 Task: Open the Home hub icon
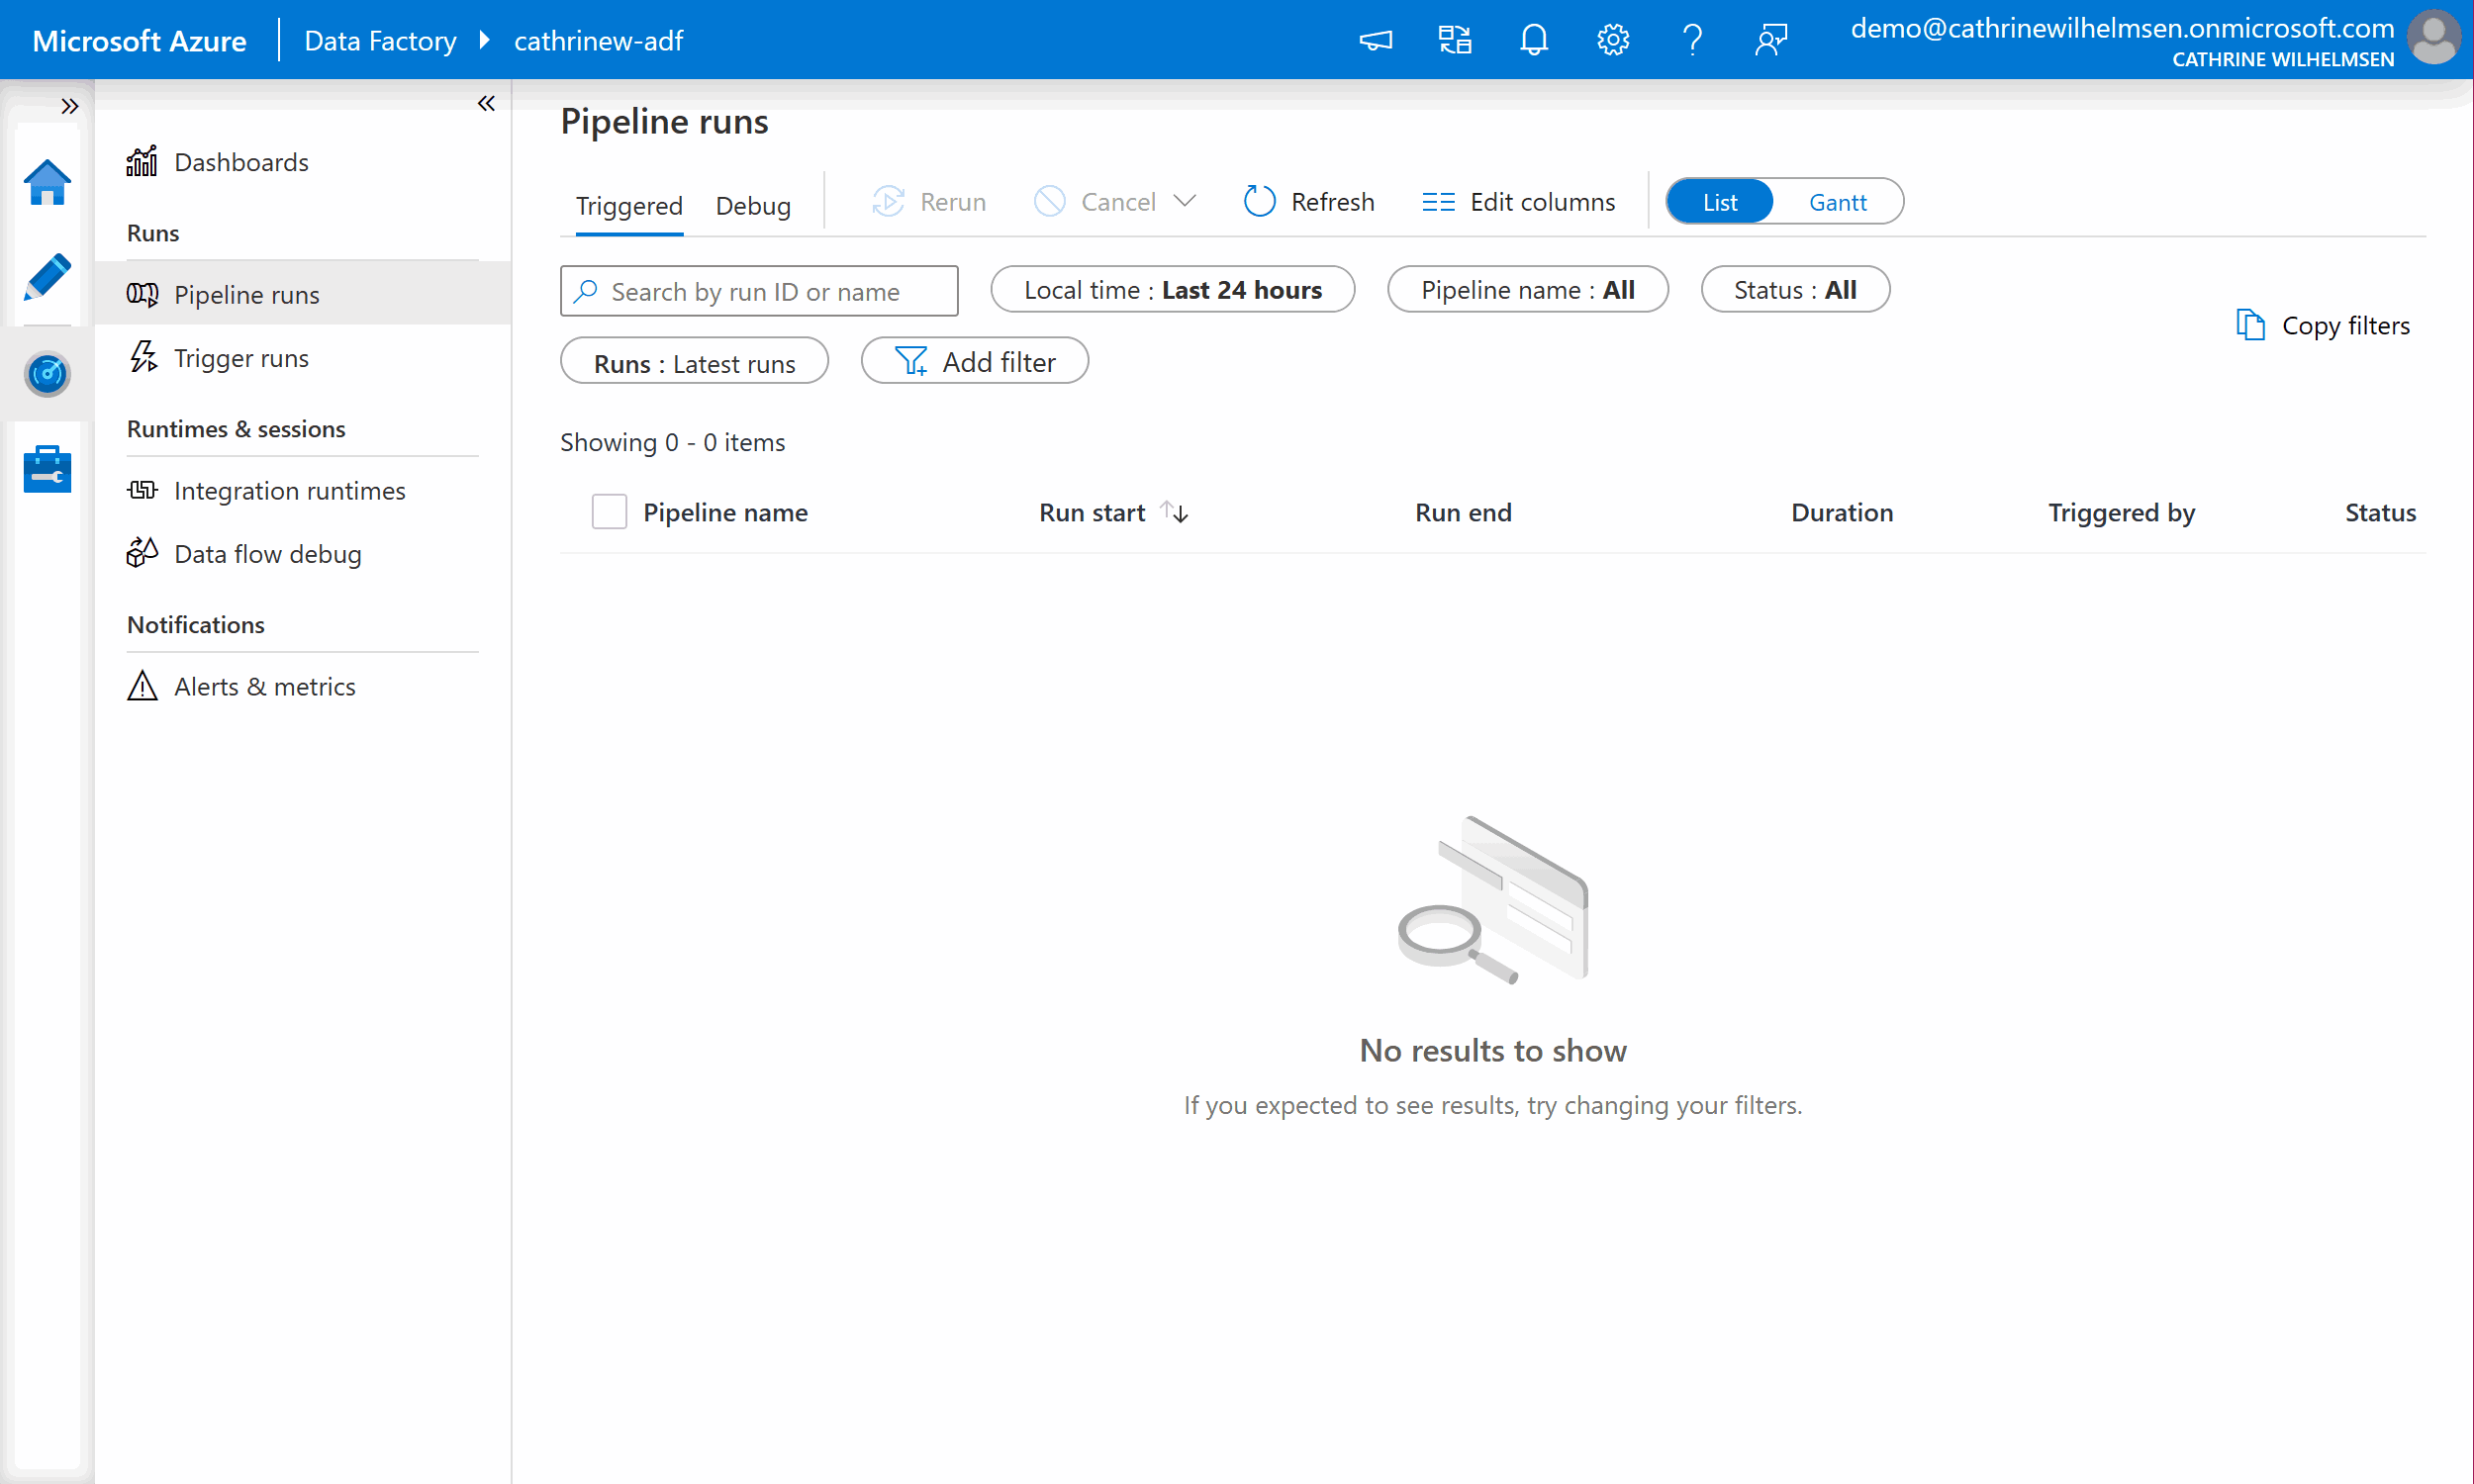tap(46, 183)
